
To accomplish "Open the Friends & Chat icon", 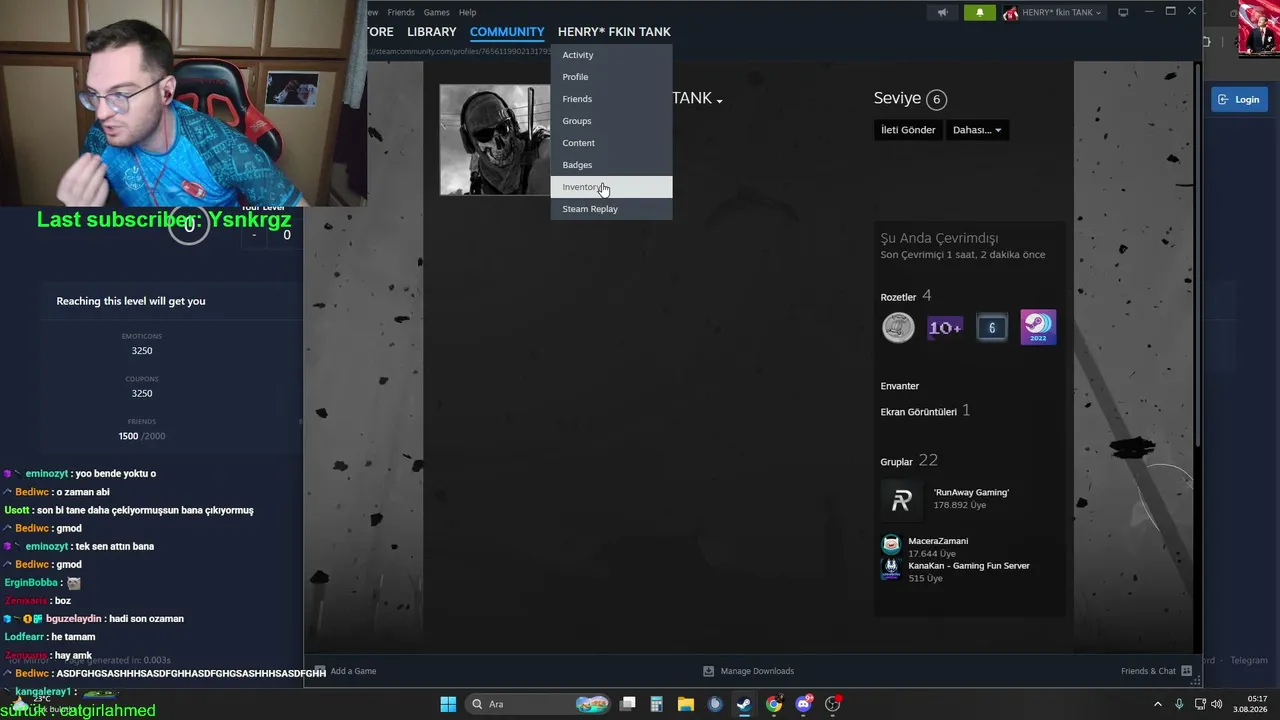I will point(1186,671).
